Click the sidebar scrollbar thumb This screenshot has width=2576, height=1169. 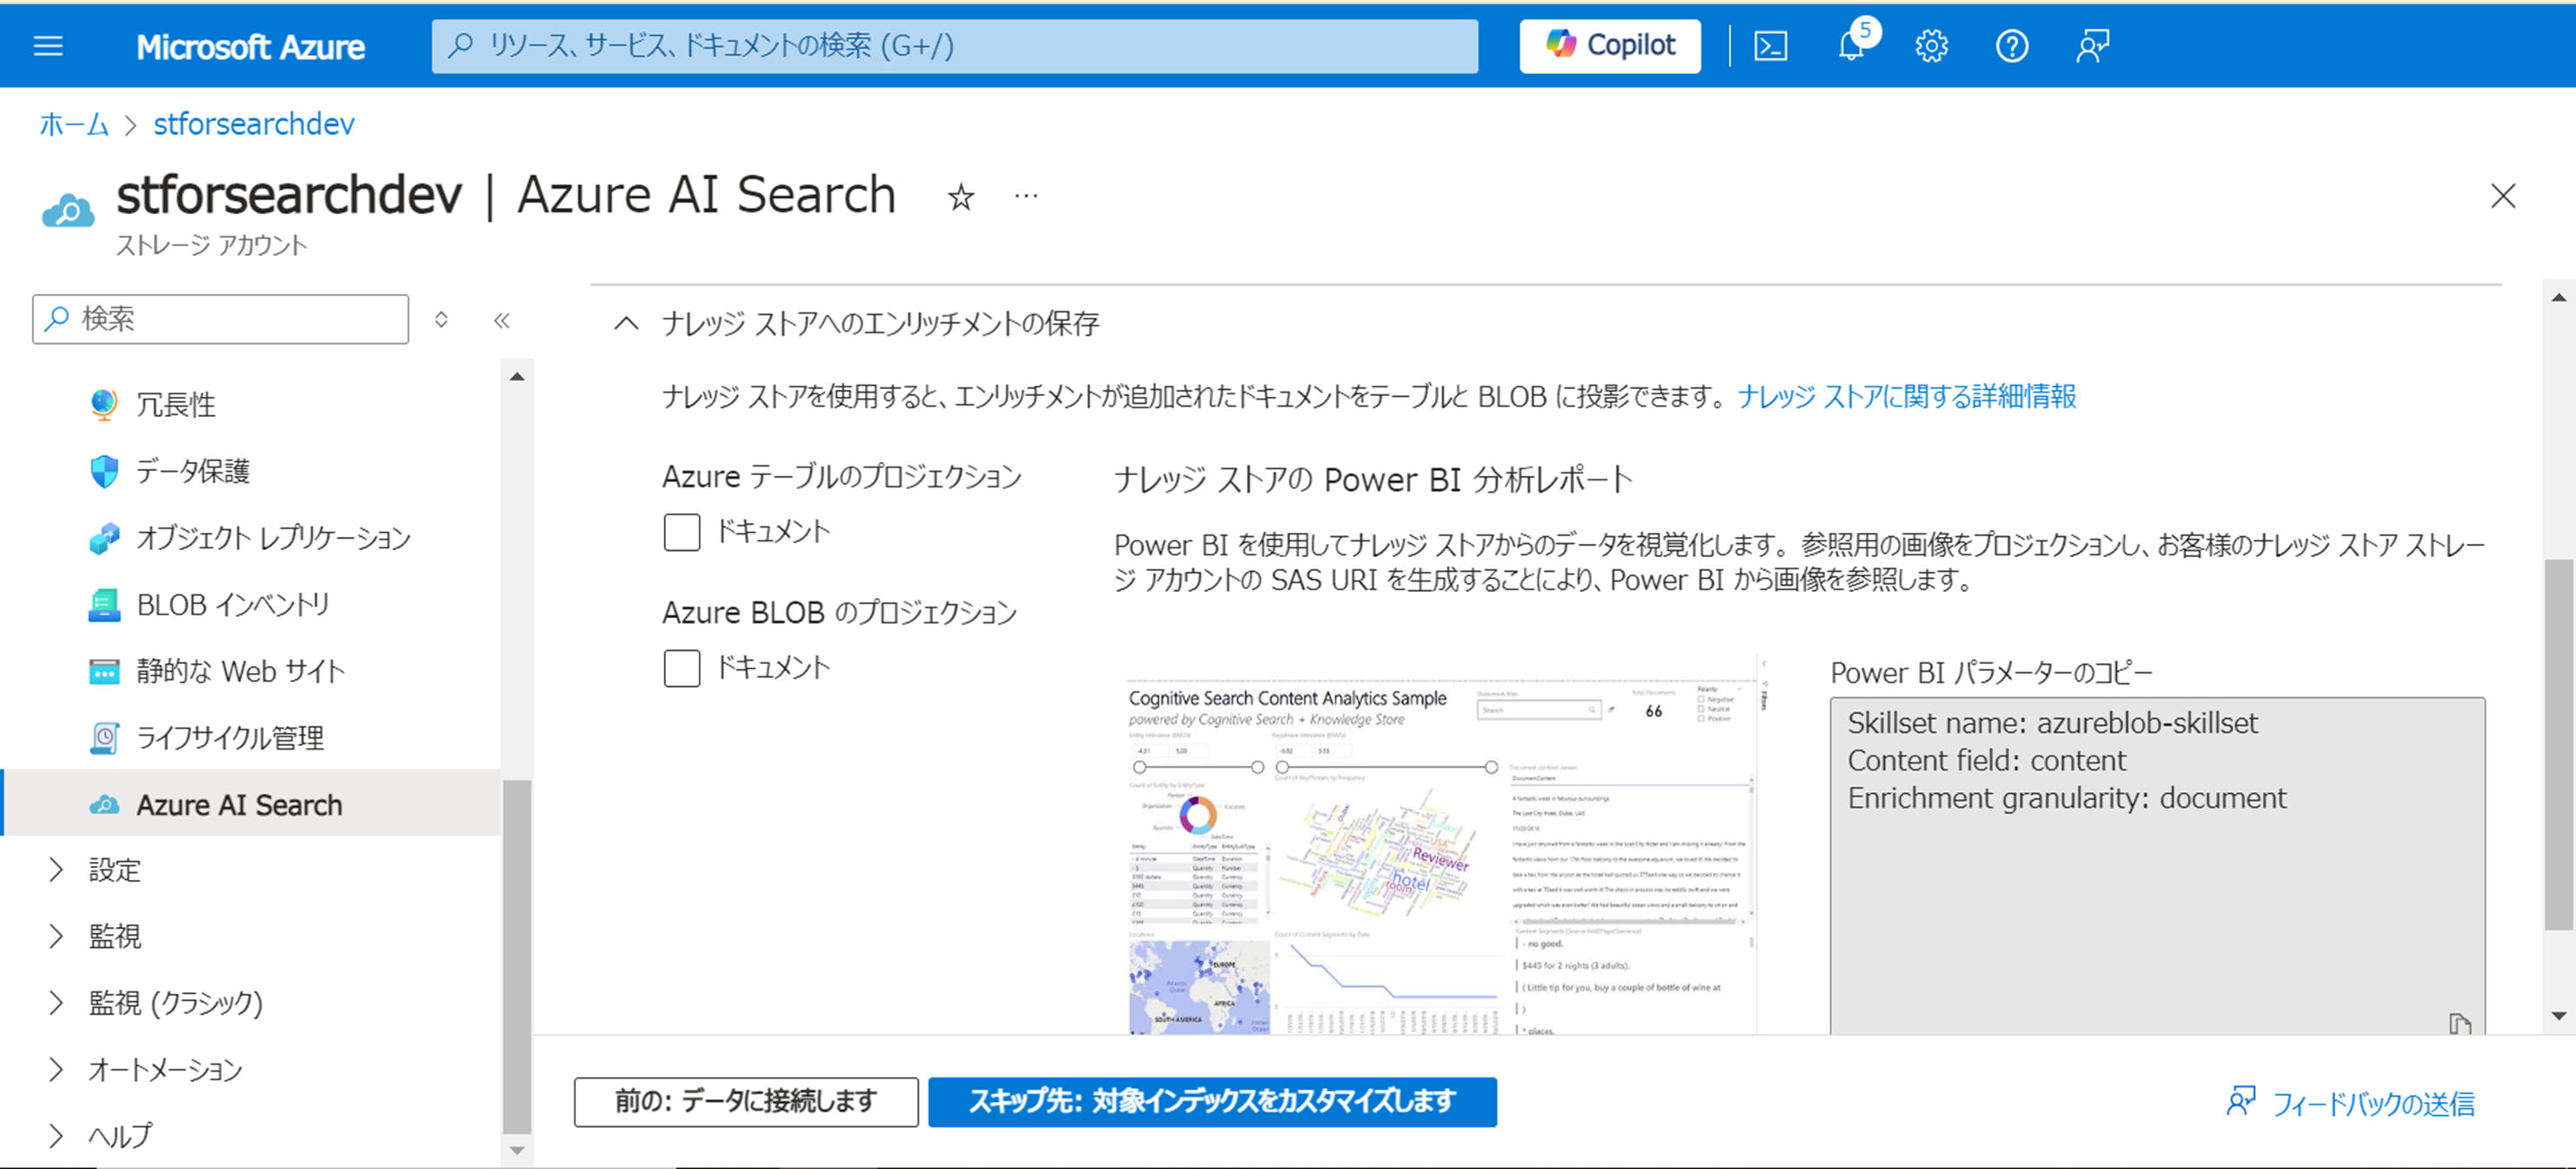(x=517, y=957)
